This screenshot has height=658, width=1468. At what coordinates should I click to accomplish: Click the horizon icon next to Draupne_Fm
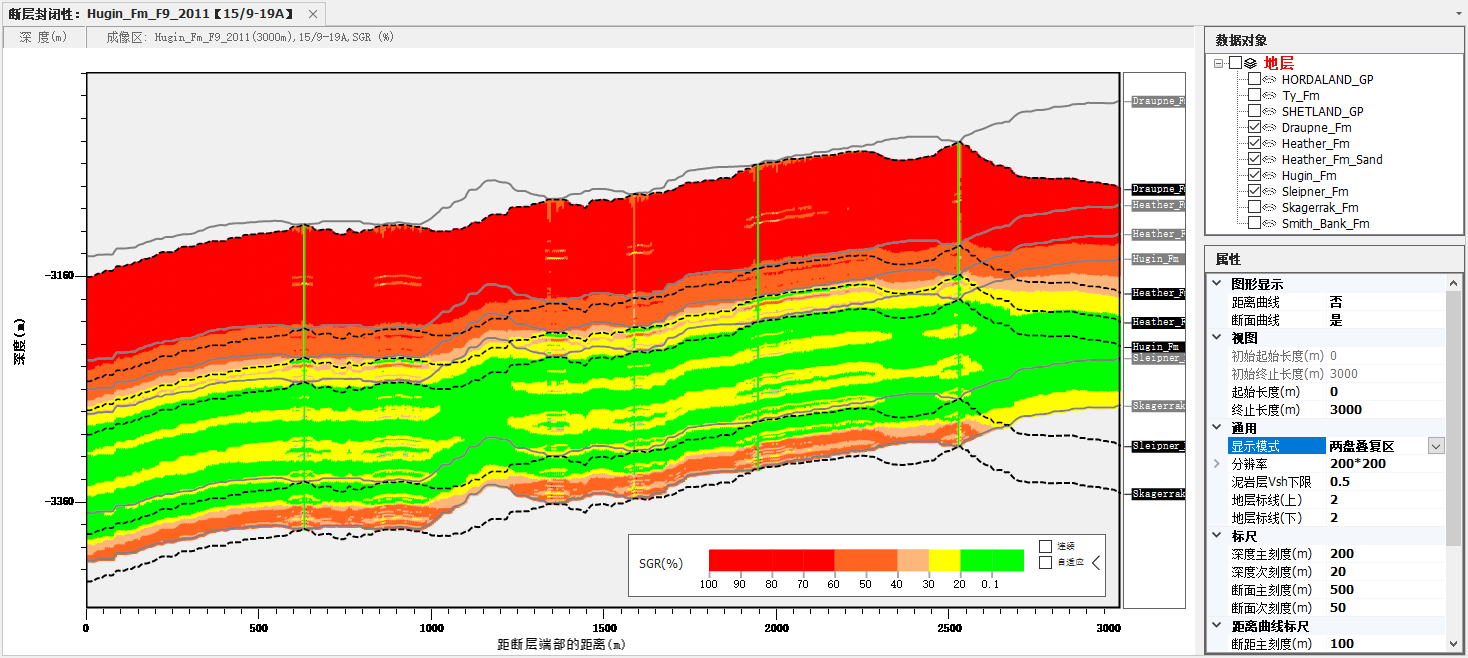(x=1270, y=127)
